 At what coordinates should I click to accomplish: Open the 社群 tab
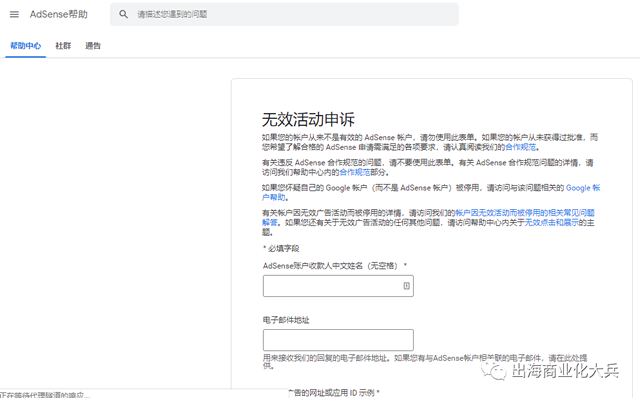click(x=63, y=46)
